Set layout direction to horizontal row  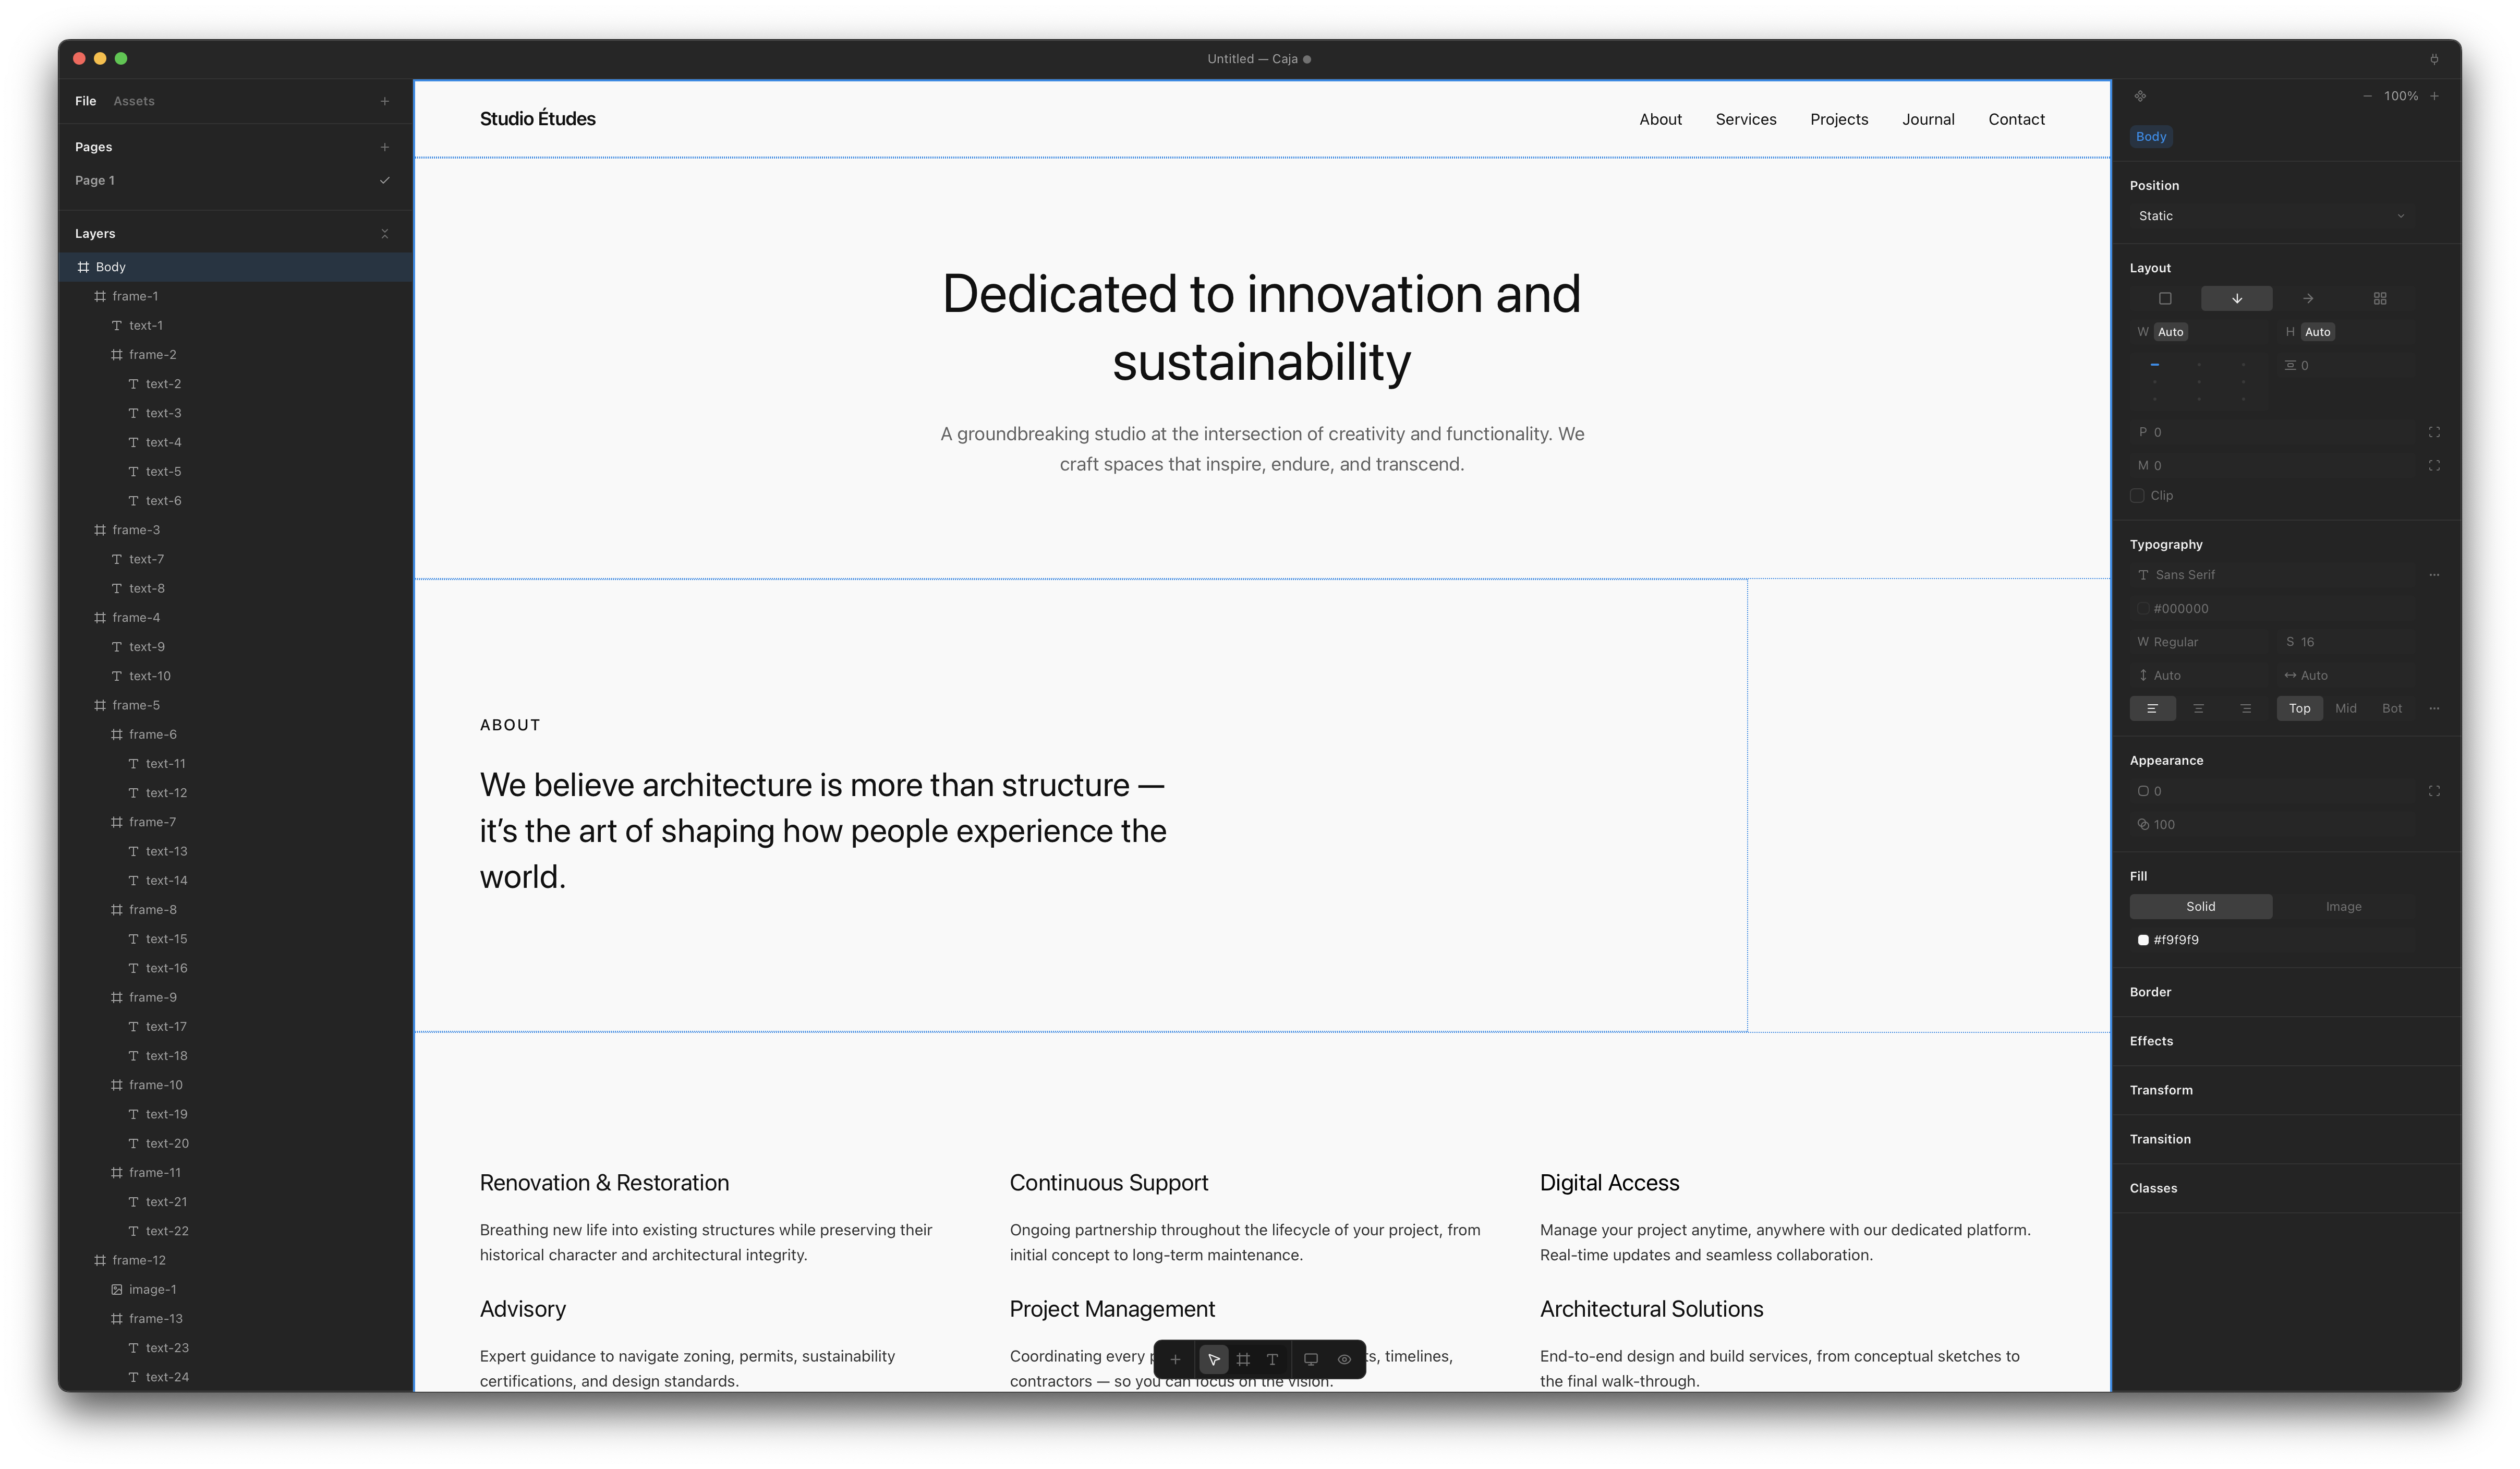(x=2307, y=298)
